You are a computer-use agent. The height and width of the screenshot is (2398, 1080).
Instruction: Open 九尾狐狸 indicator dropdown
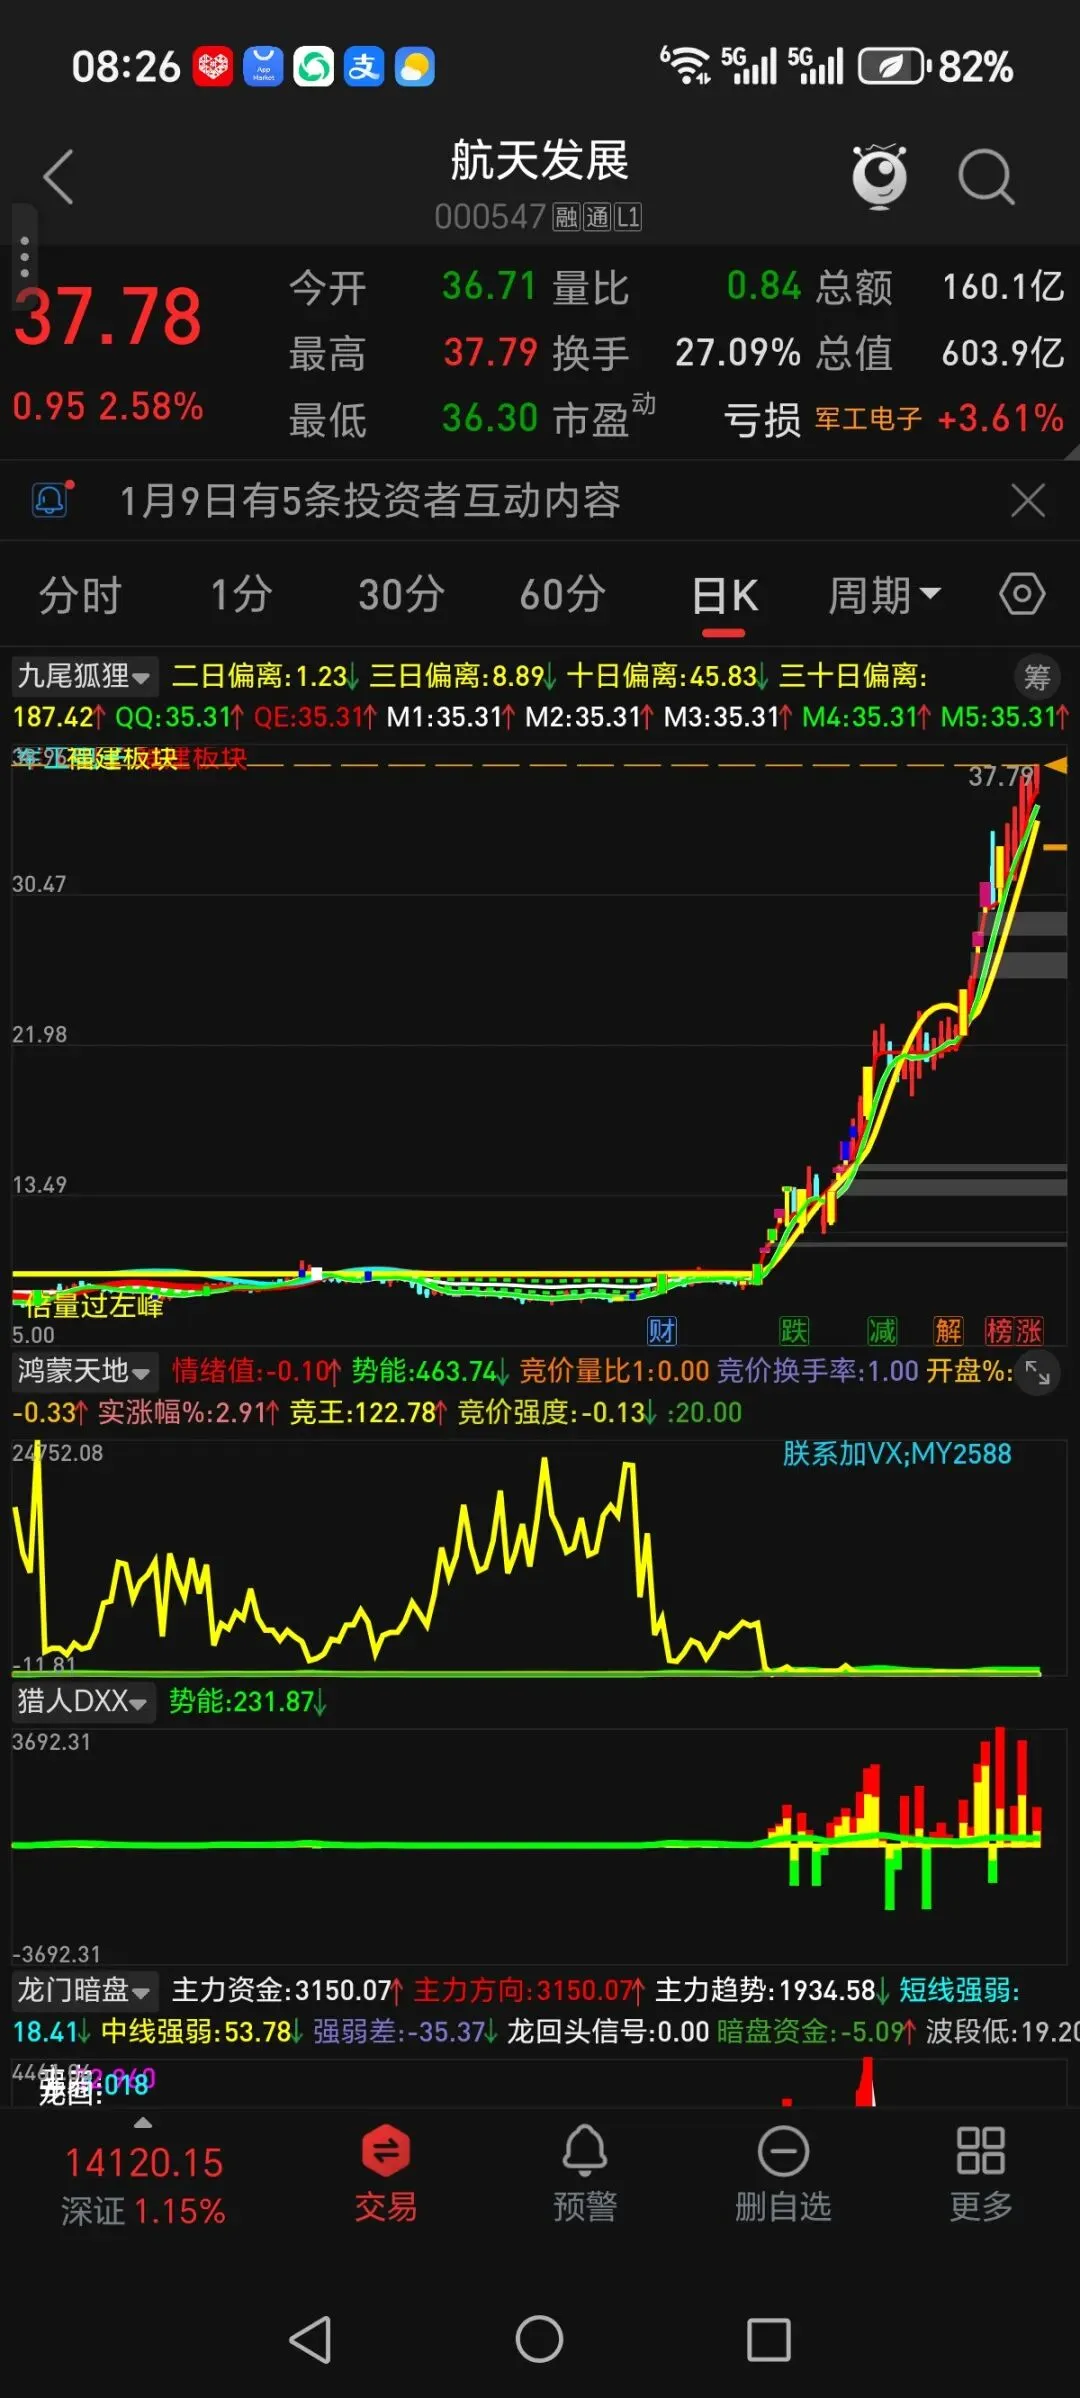pyautogui.click(x=84, y=676)
